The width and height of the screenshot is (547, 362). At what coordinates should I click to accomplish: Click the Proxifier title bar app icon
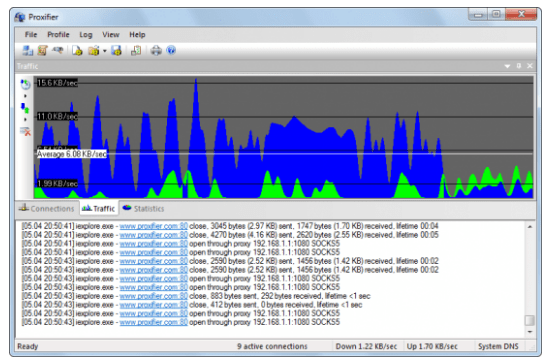coord(20,17)
